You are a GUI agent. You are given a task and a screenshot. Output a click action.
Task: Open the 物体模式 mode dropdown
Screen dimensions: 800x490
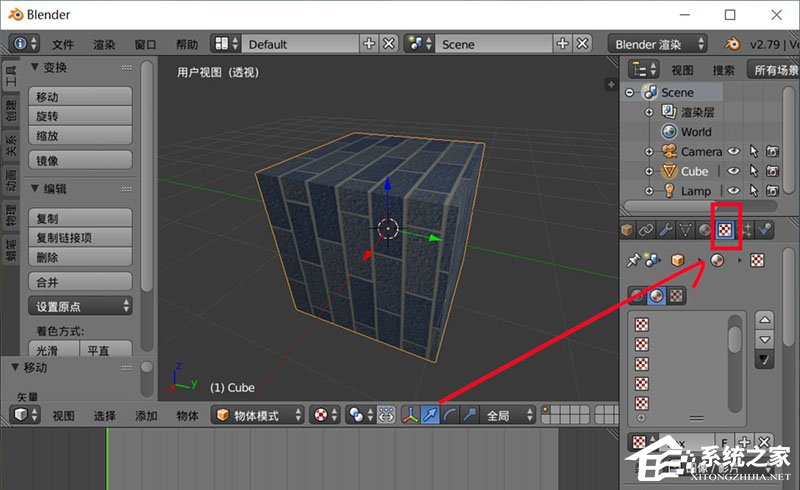(257, 415)
